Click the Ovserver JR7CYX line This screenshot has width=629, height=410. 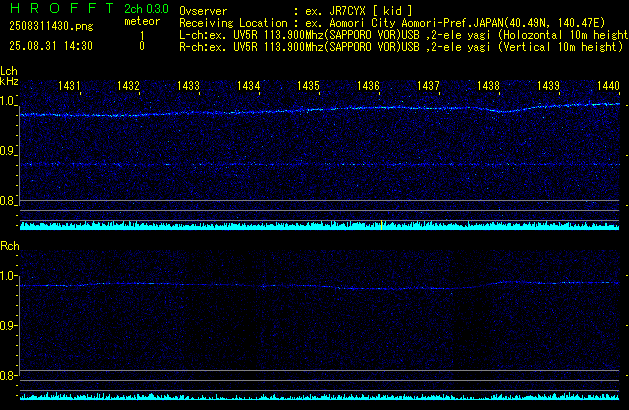pos(296,11)
